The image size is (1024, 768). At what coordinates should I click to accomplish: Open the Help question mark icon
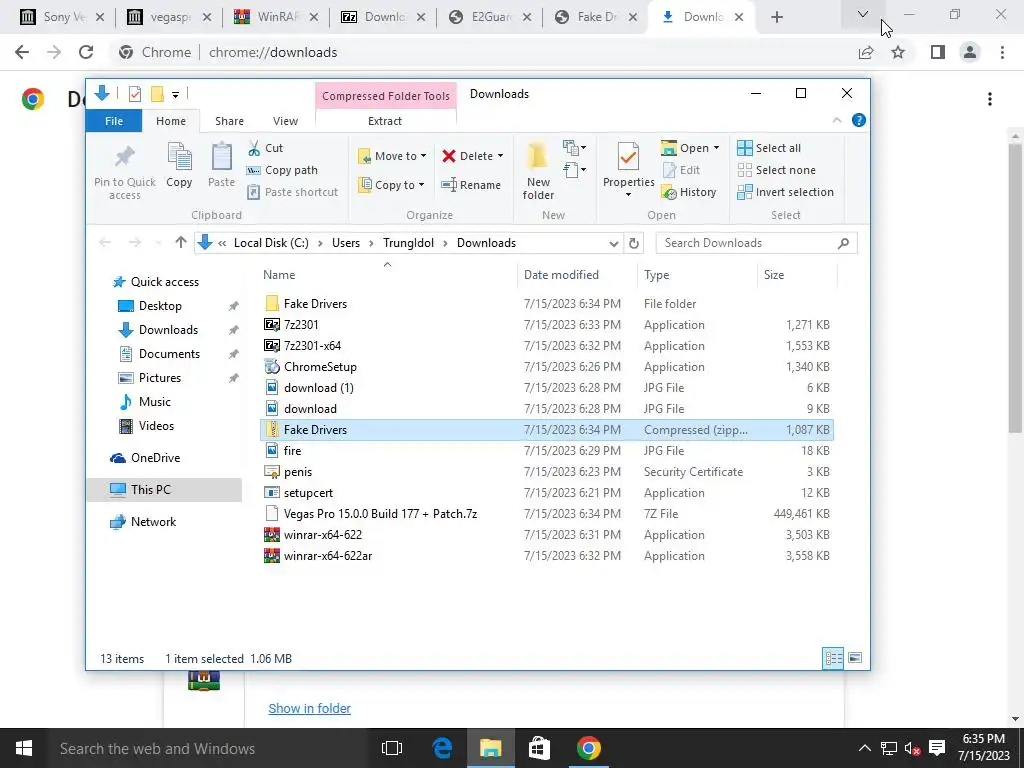pos(859,120)
